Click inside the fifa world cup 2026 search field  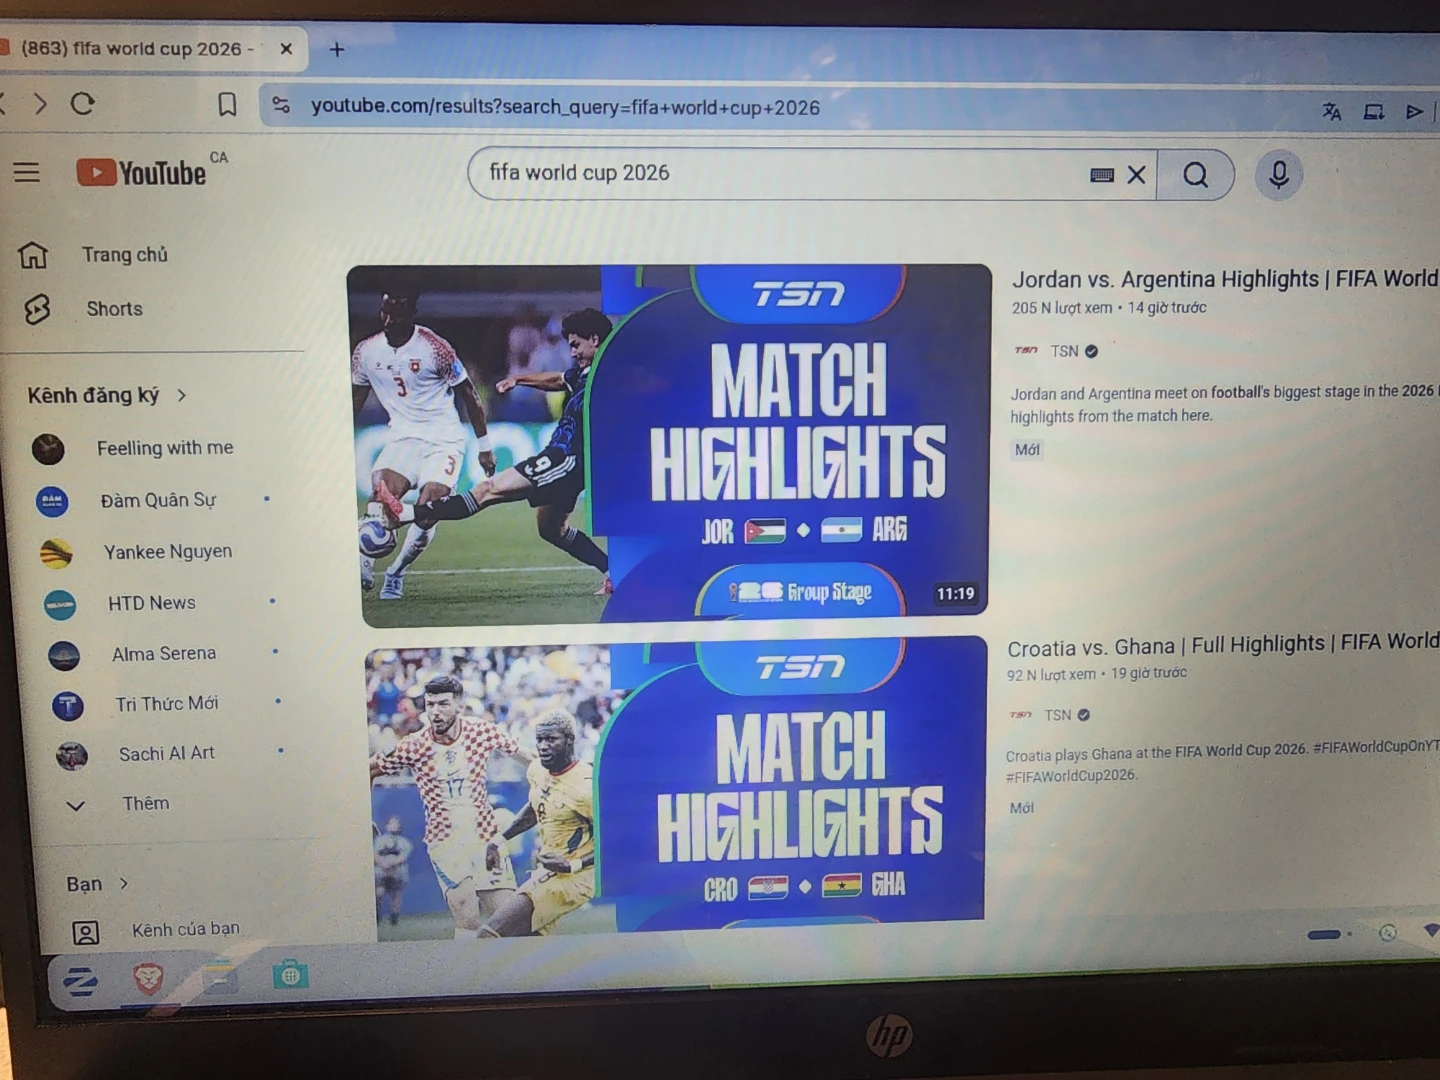click(780, 174)
